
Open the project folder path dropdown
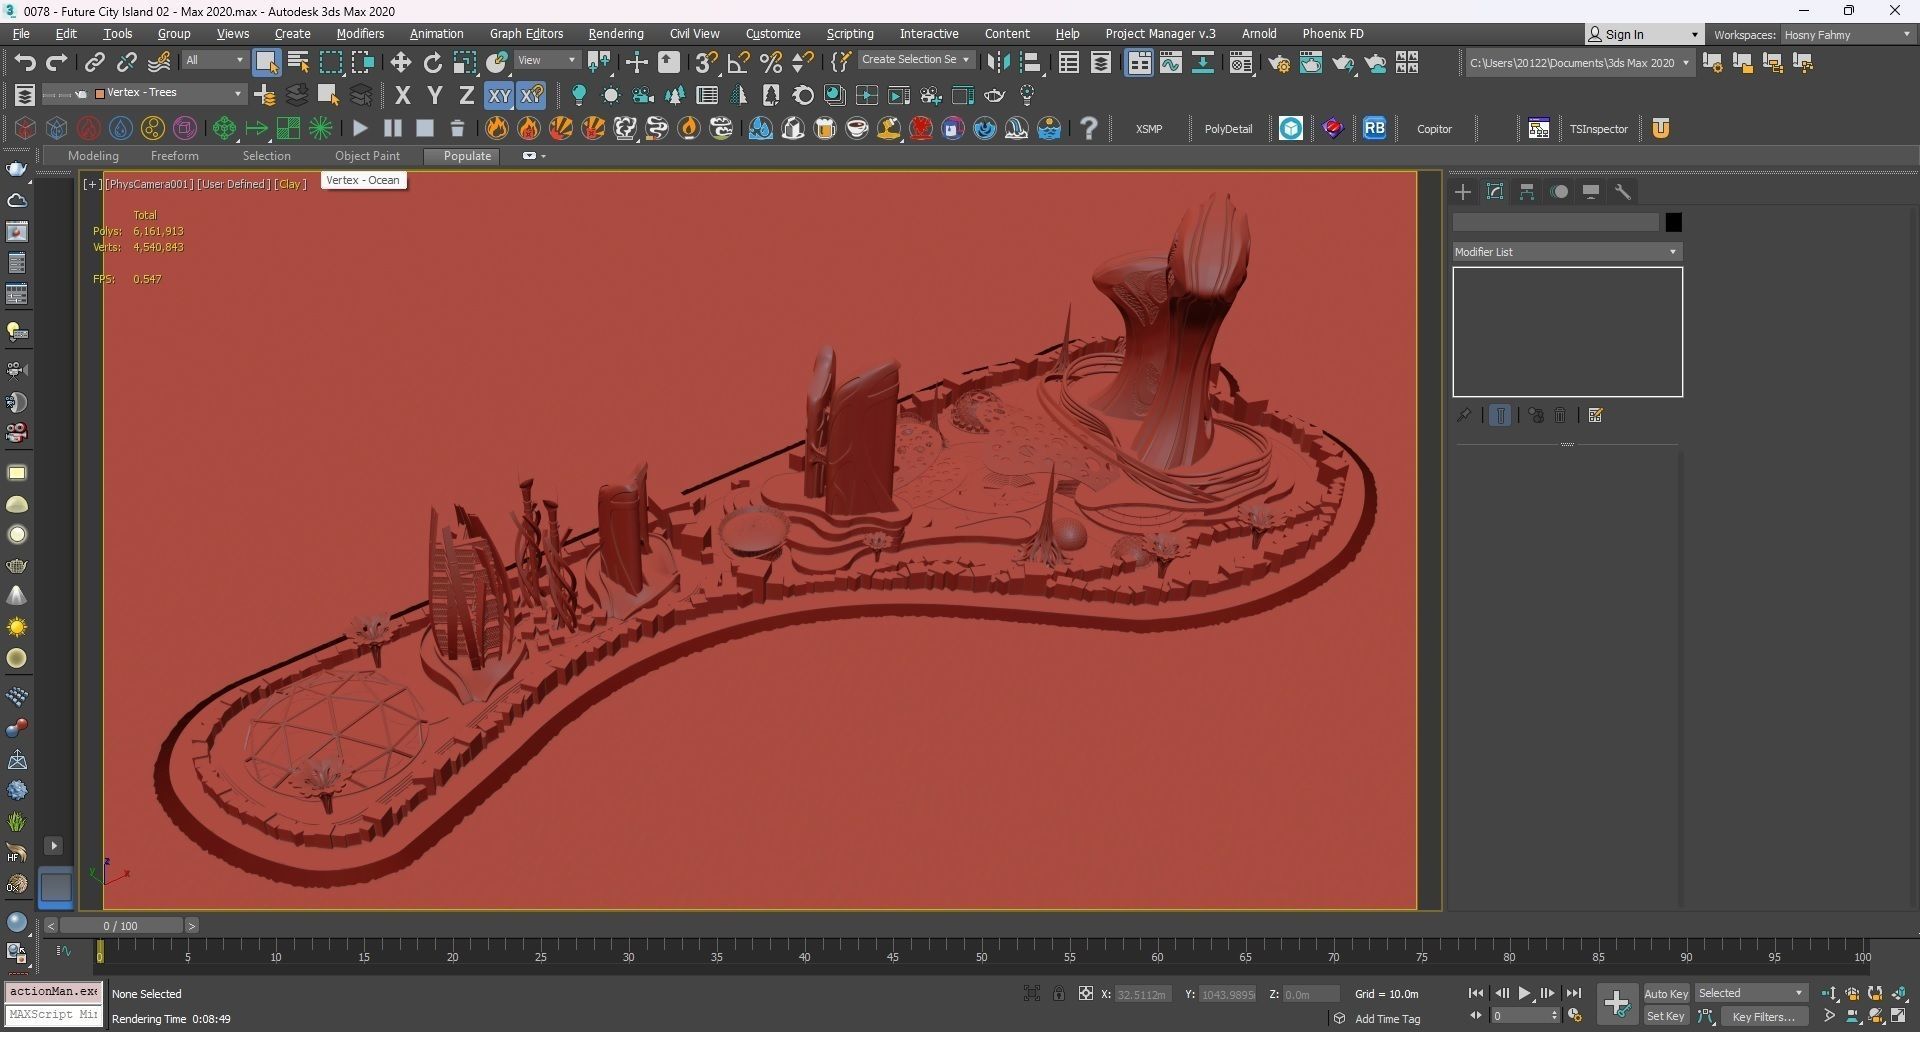1579,63
